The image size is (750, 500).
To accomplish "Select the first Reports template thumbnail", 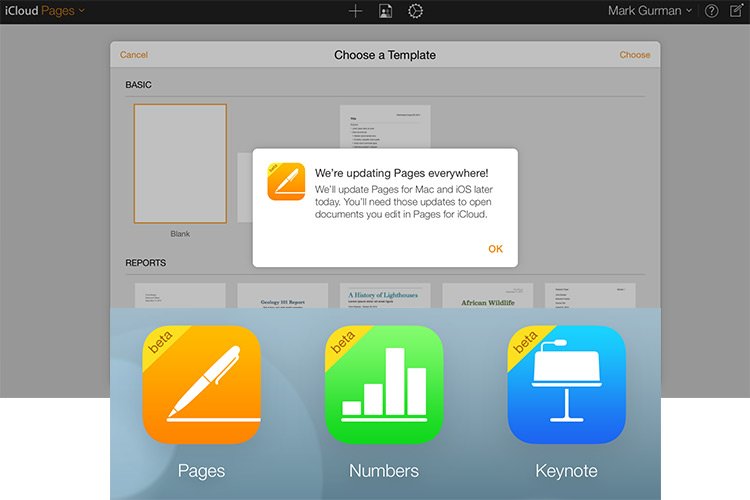I will click(180, 295).
